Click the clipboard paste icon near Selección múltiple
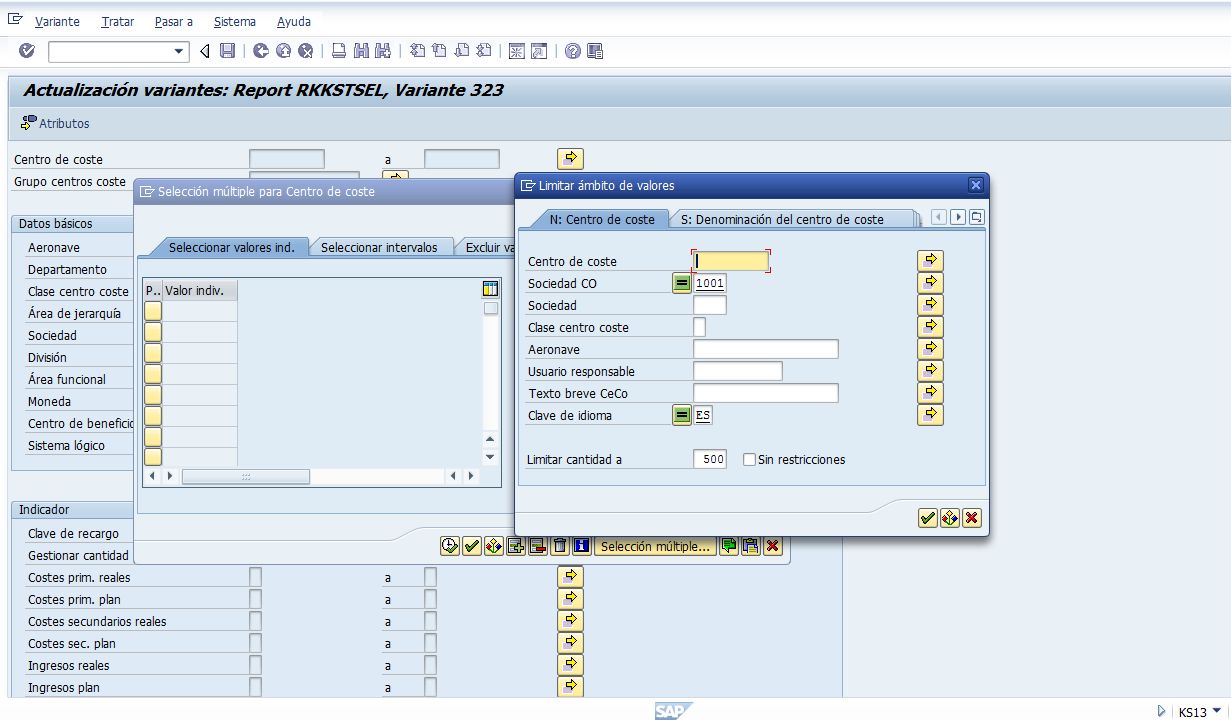The width and height of the screenshot is (1231, 720). coord(751,546)
